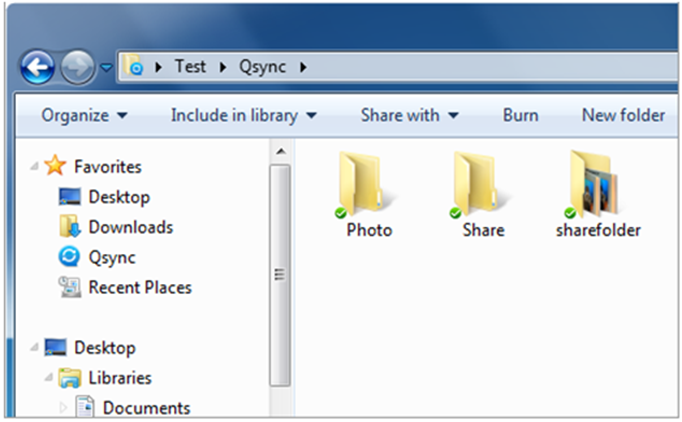Click the sharefolder folder name
Image resolution: width=682 pixels, height=422 pixels.
598,230
